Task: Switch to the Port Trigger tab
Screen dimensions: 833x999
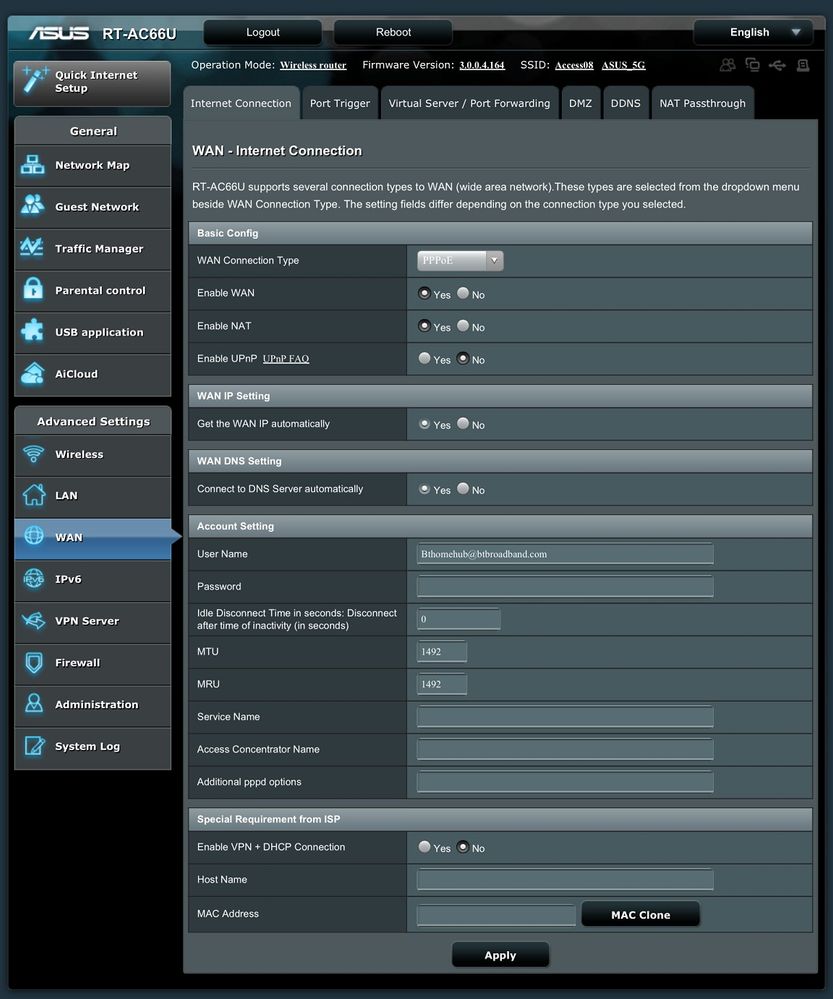Action: pyautogui.click(x=340, y=103)
